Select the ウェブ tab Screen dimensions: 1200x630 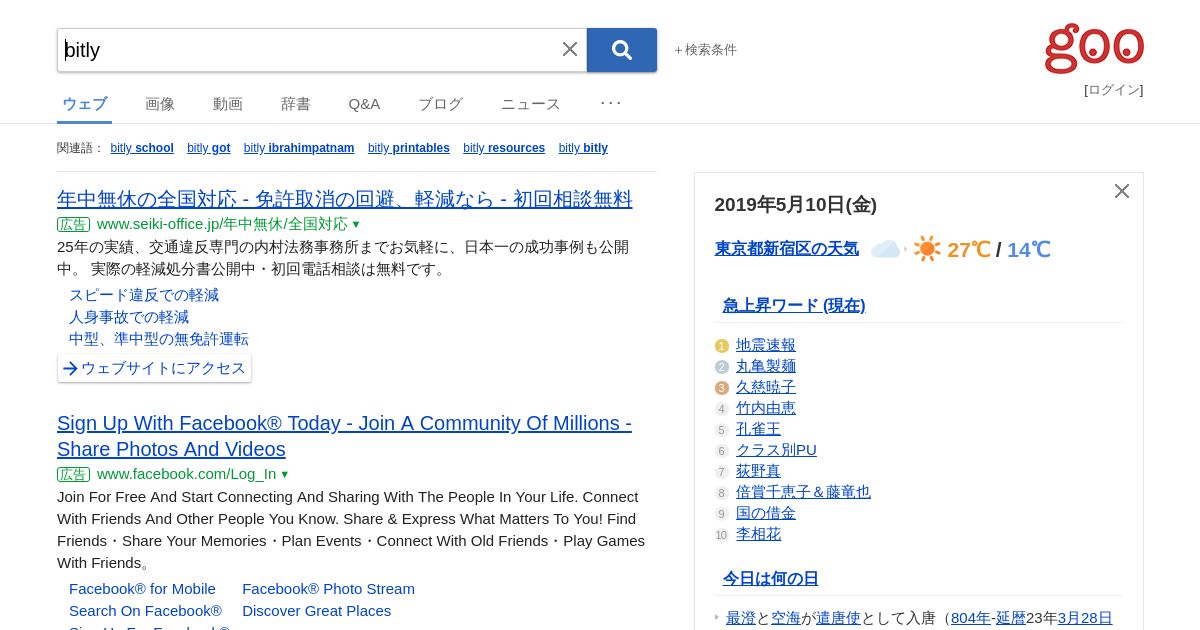[85, 104]
